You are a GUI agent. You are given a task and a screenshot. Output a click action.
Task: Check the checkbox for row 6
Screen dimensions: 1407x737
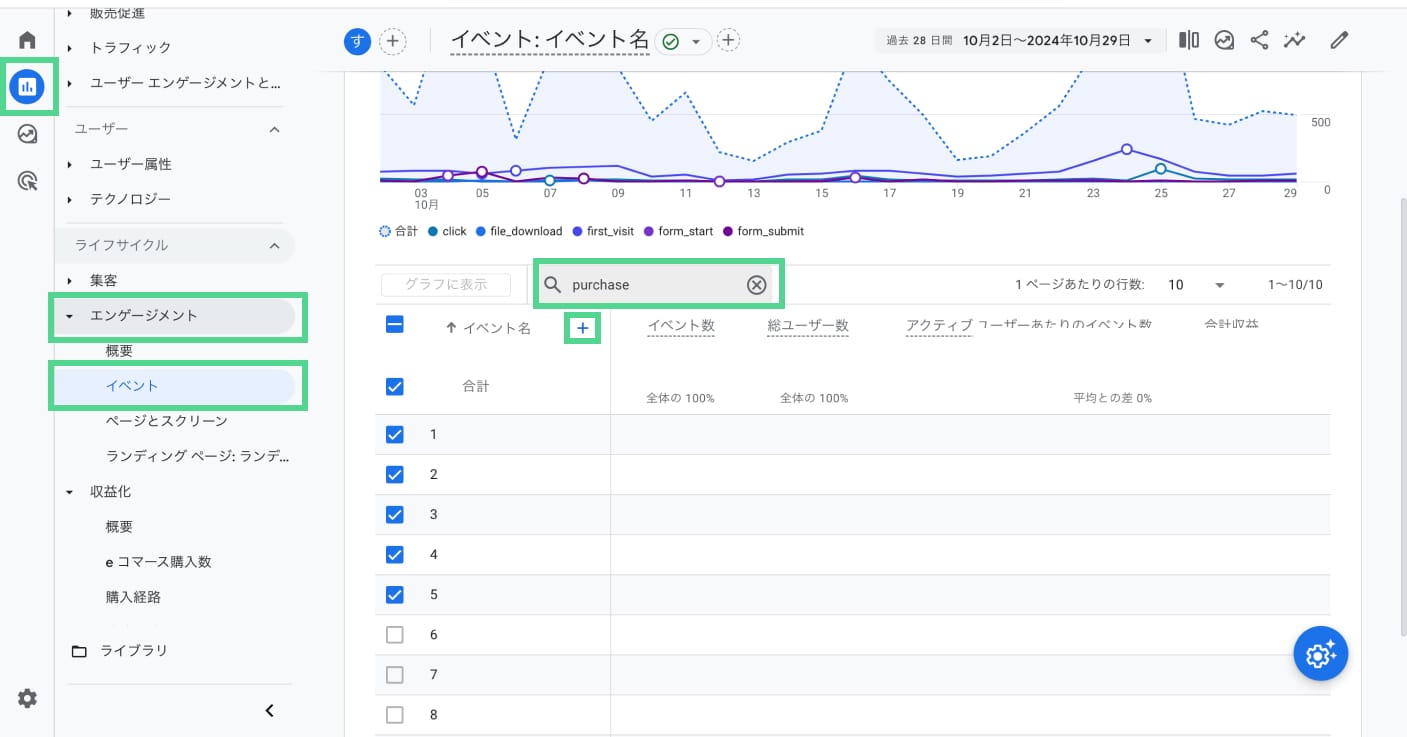point(394,635)
